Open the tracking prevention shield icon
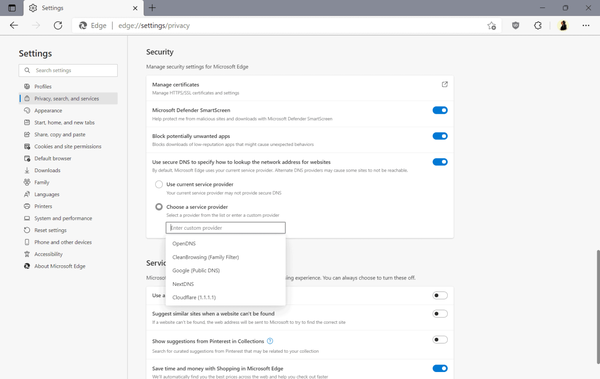600x379 pixels. [x=515, y=26]
